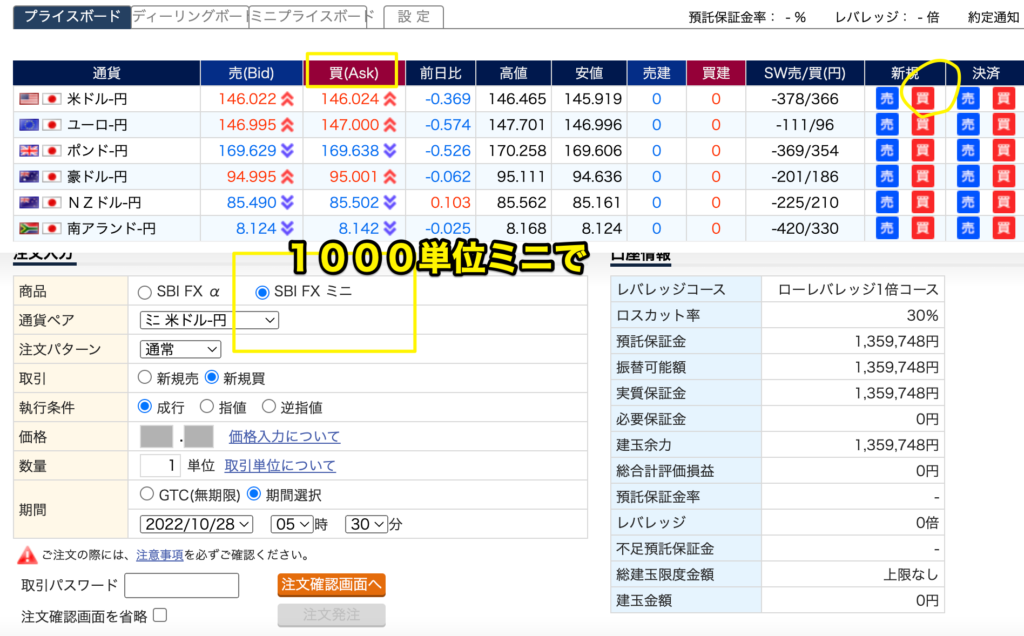Click new buy icon for ポンド-円
1024x636 pixels.
922,151
